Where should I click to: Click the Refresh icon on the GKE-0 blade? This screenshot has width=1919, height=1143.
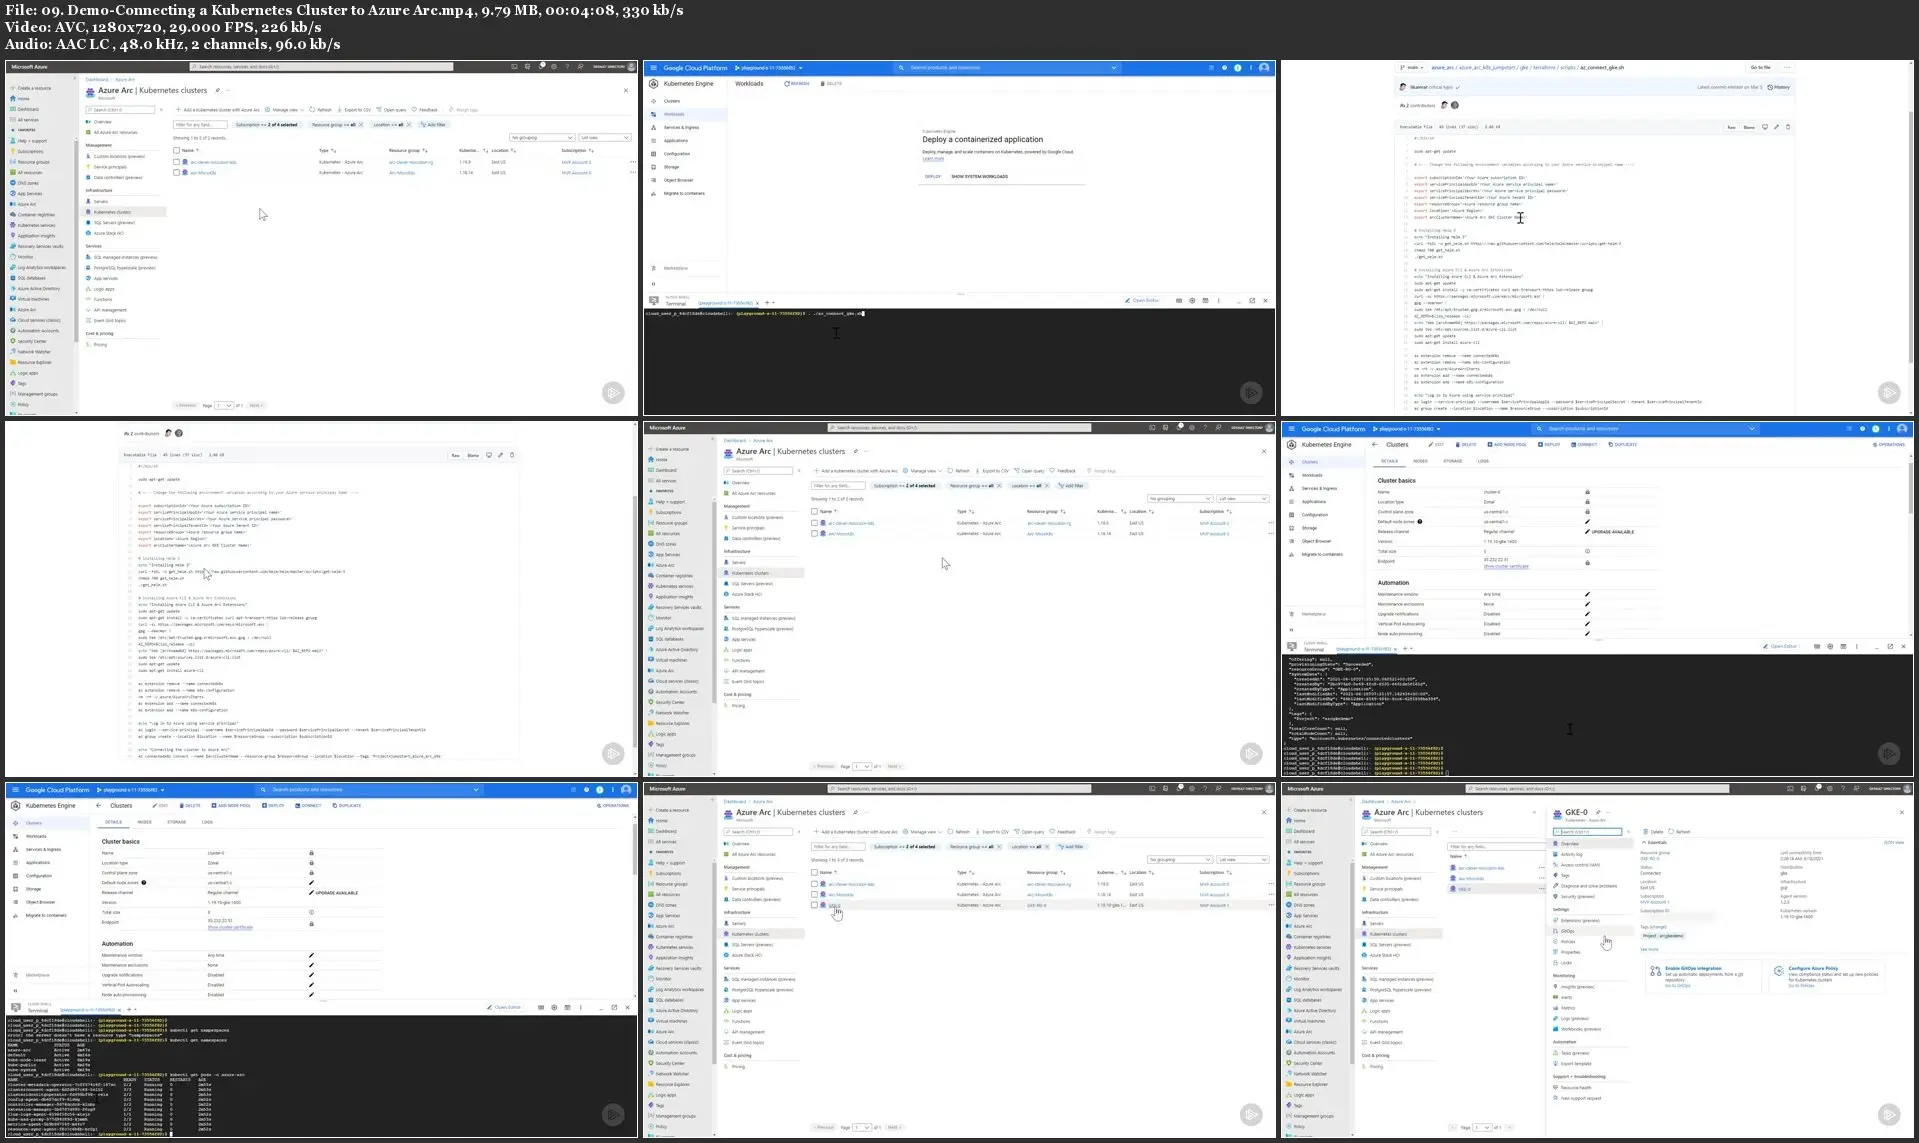(x=1672, y=831)
